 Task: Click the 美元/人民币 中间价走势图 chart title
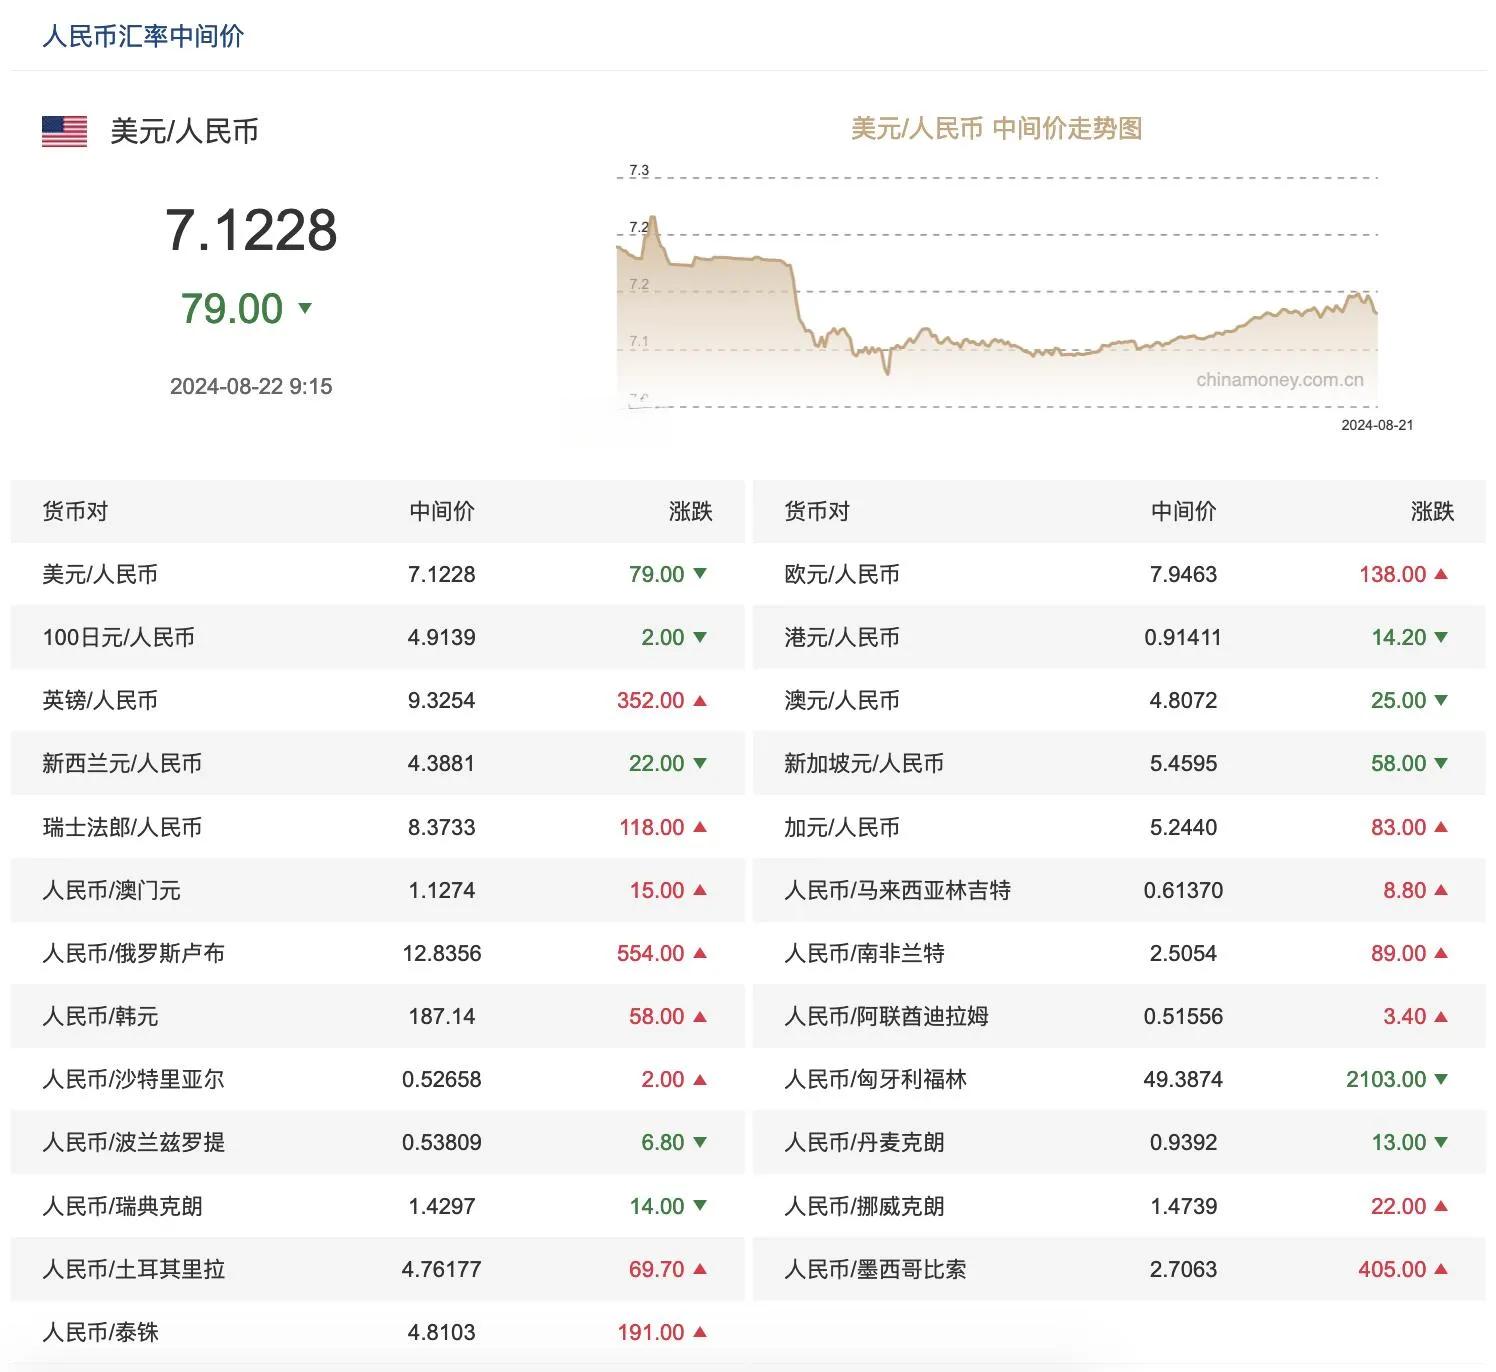pos(996,128)
